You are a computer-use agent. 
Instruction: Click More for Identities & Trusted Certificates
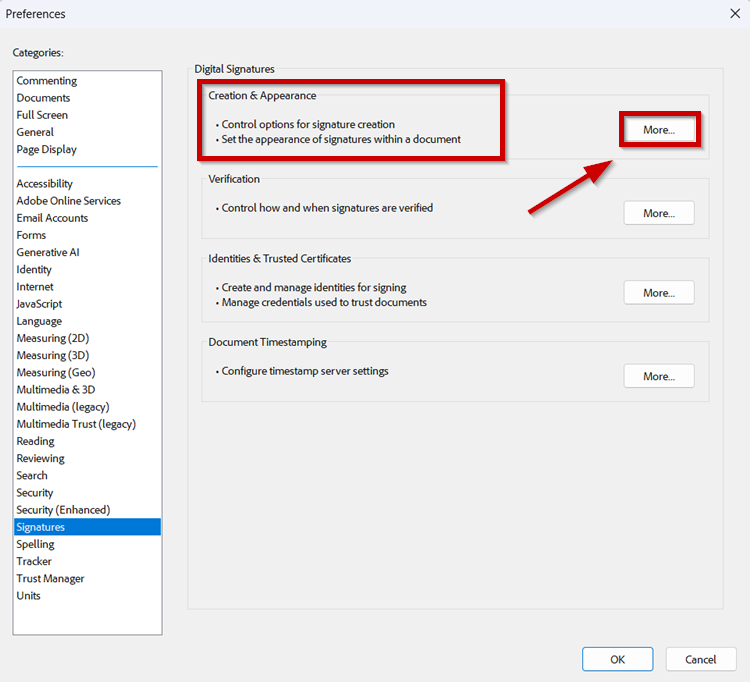click(x=658, y=293)
